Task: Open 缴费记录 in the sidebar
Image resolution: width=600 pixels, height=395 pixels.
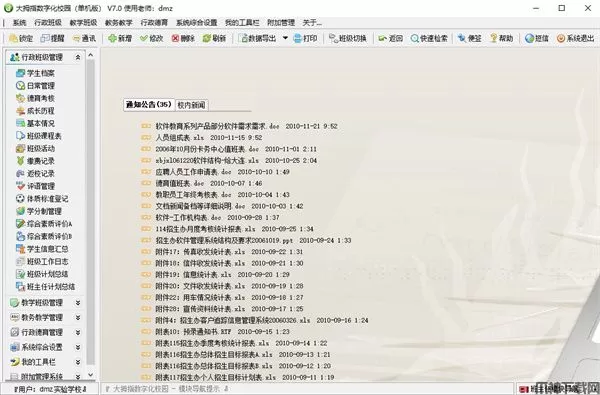Action: coord(35,161)
